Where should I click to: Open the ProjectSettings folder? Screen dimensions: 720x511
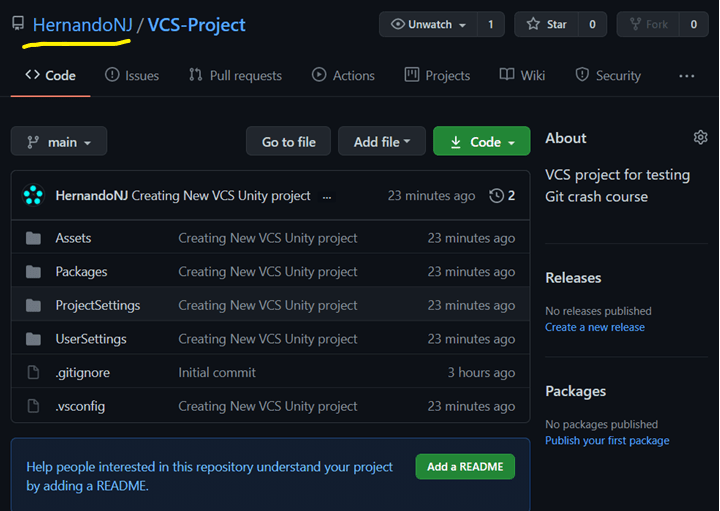click(x=98, y=305)
